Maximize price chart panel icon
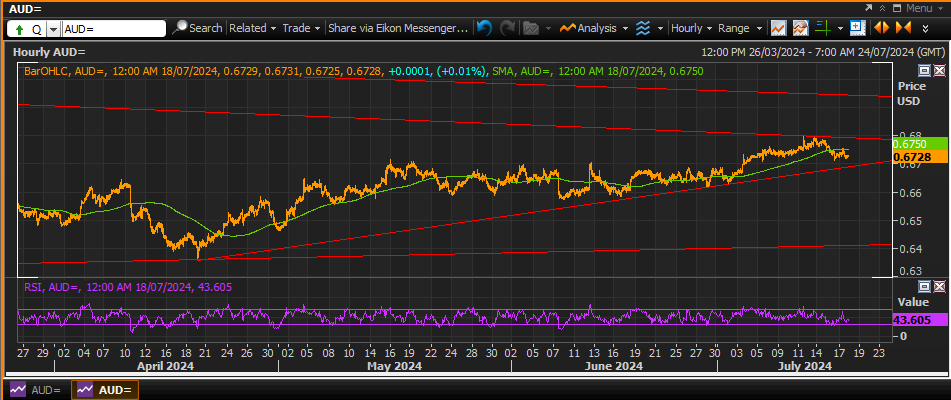 point(924,71)
